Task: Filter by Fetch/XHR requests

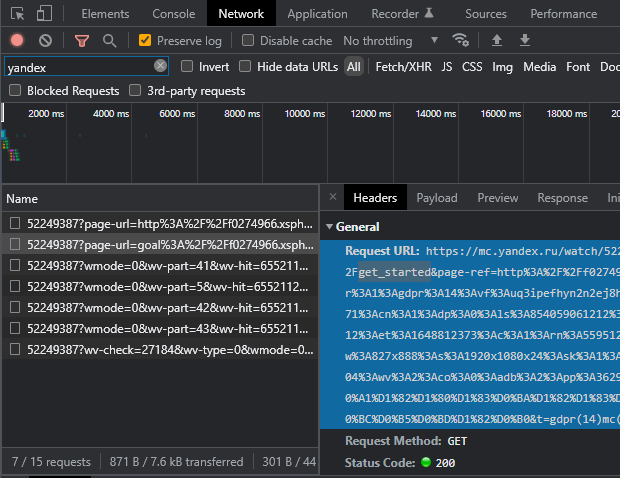Action: coord(403,66)
